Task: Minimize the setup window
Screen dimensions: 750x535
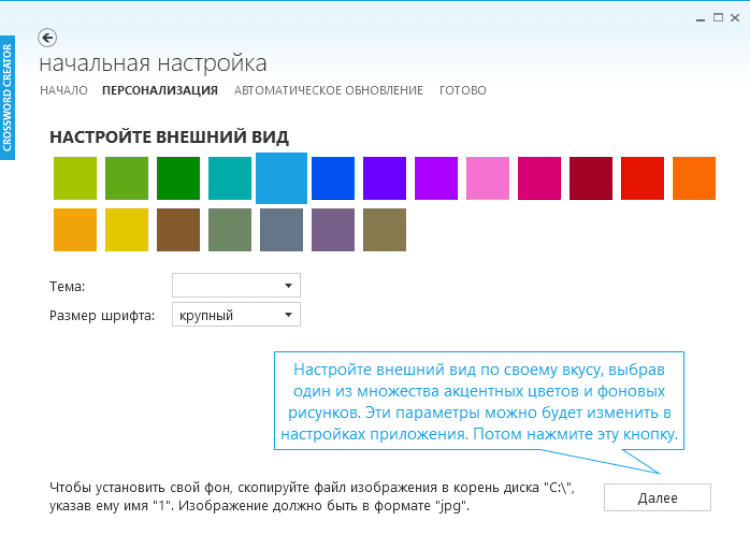Action: (x=701, y=18)
